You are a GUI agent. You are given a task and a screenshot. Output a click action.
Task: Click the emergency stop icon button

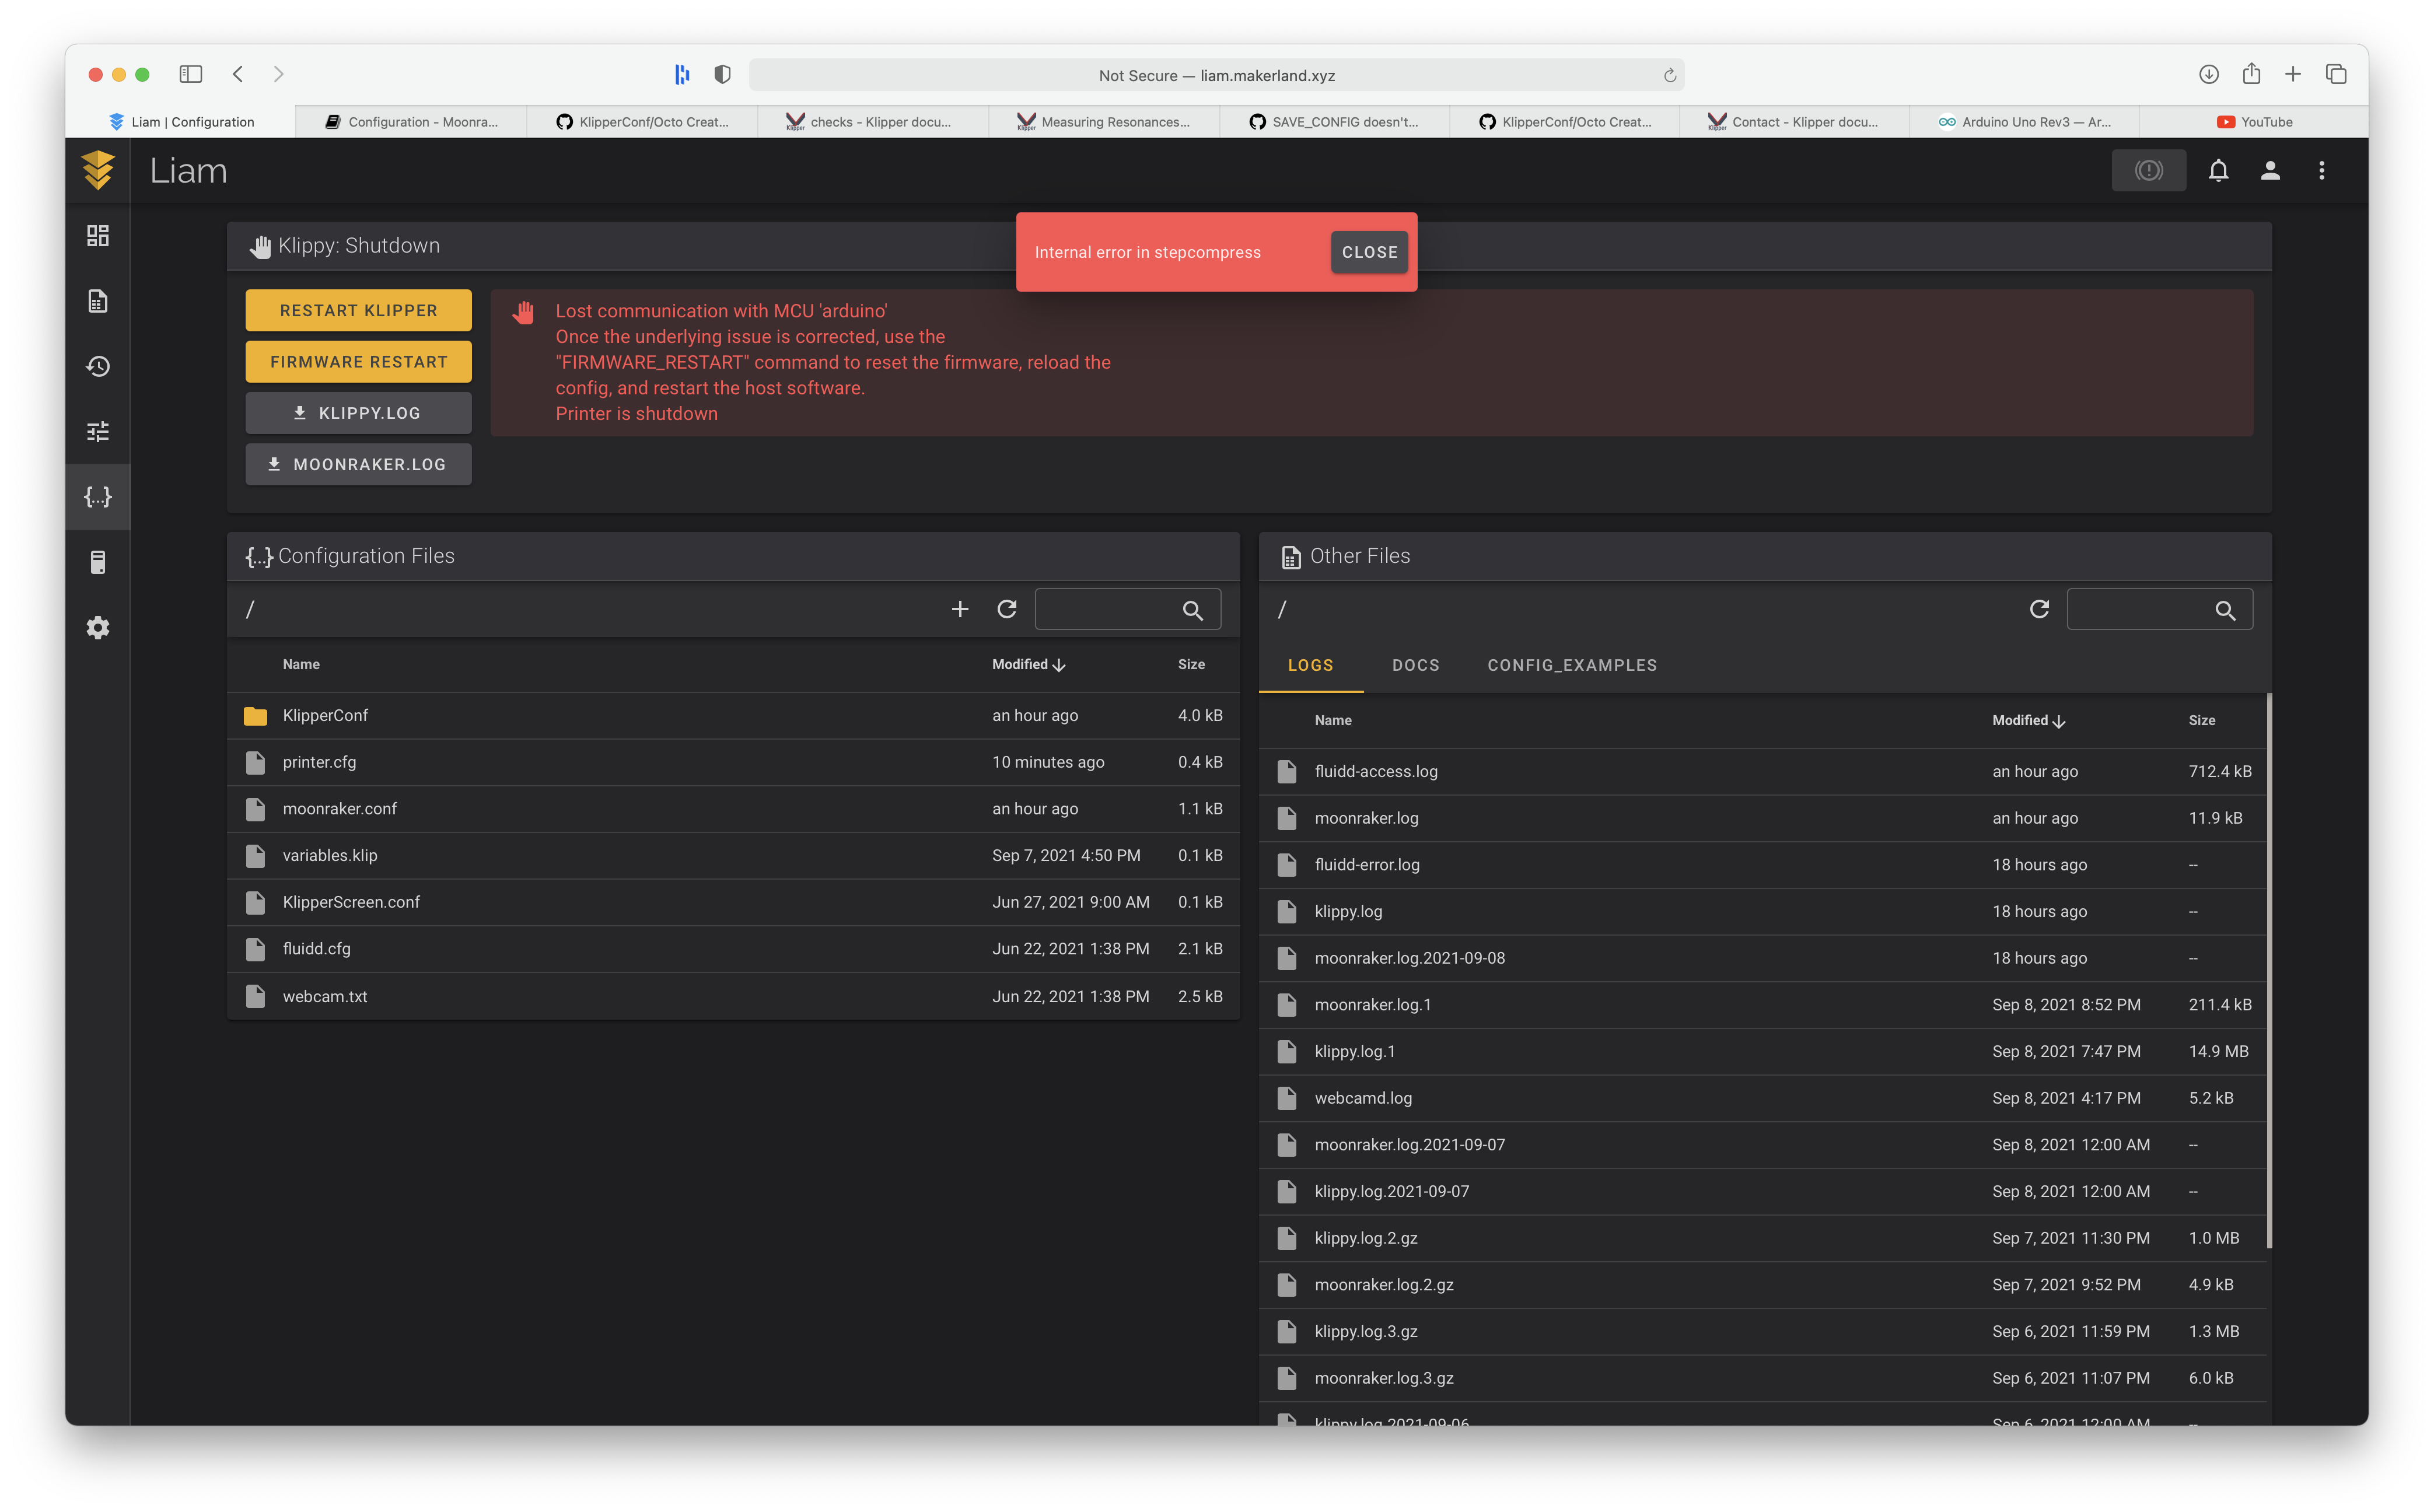[2148, 170]
